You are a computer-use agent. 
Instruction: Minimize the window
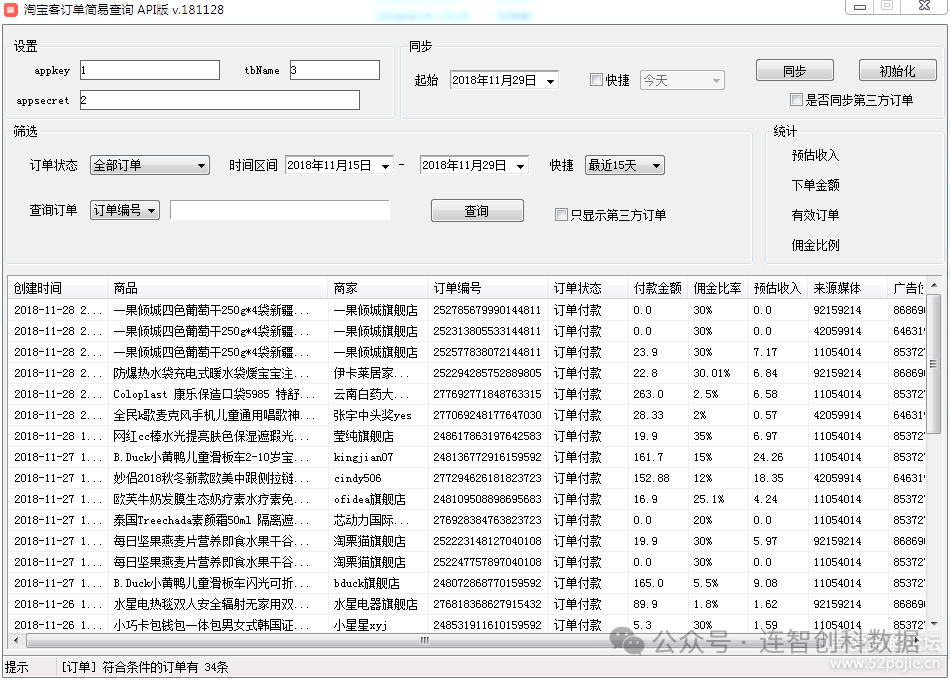click(859, 7)
